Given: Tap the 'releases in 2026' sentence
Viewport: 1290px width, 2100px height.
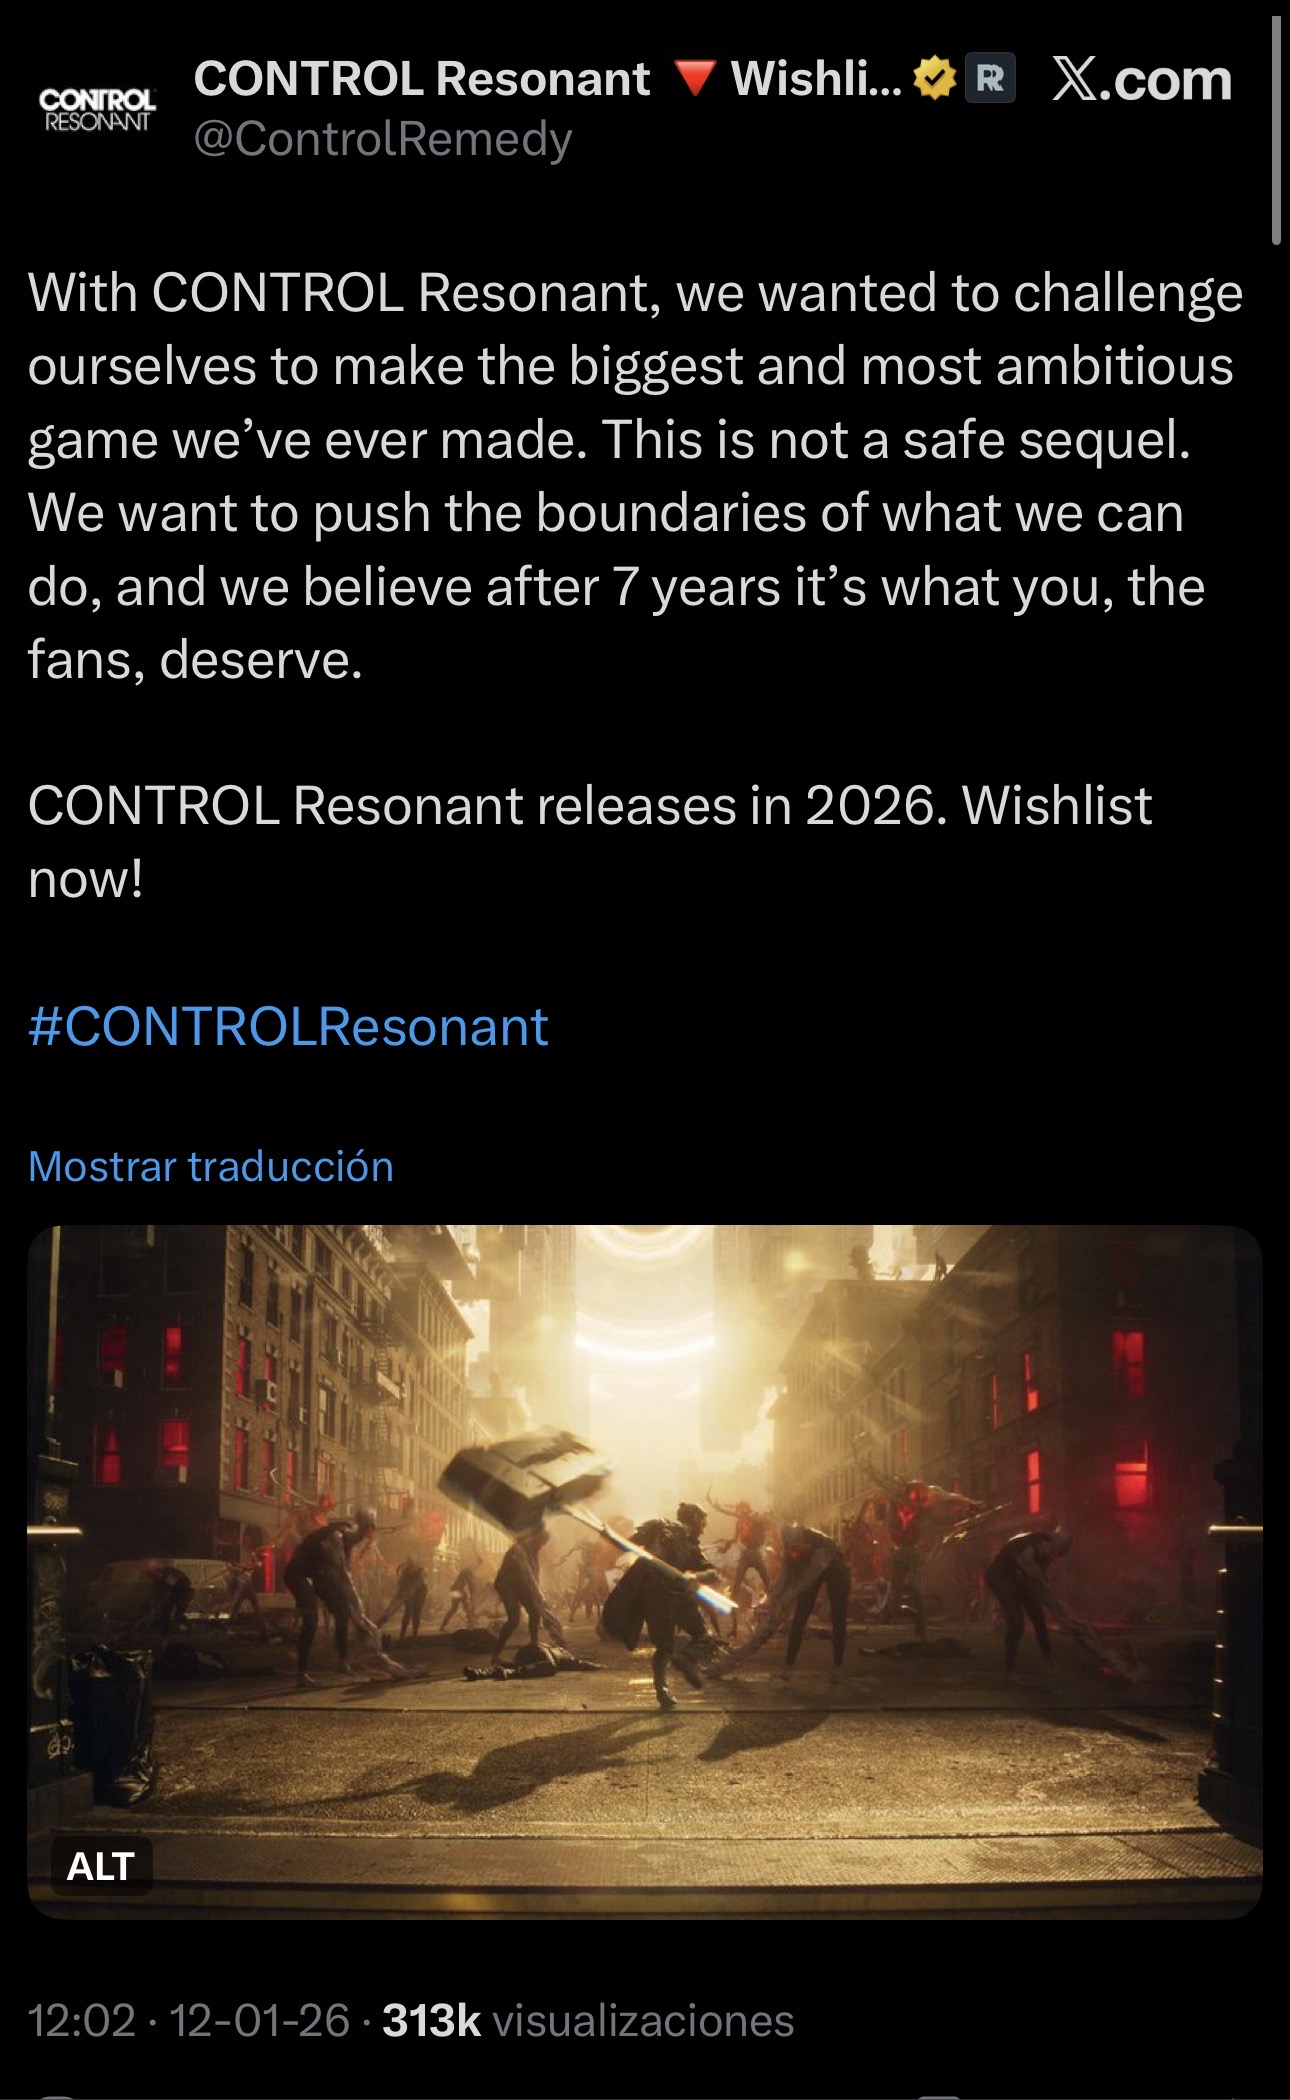Looking at the screenshot, I should [x=590, y=842].
